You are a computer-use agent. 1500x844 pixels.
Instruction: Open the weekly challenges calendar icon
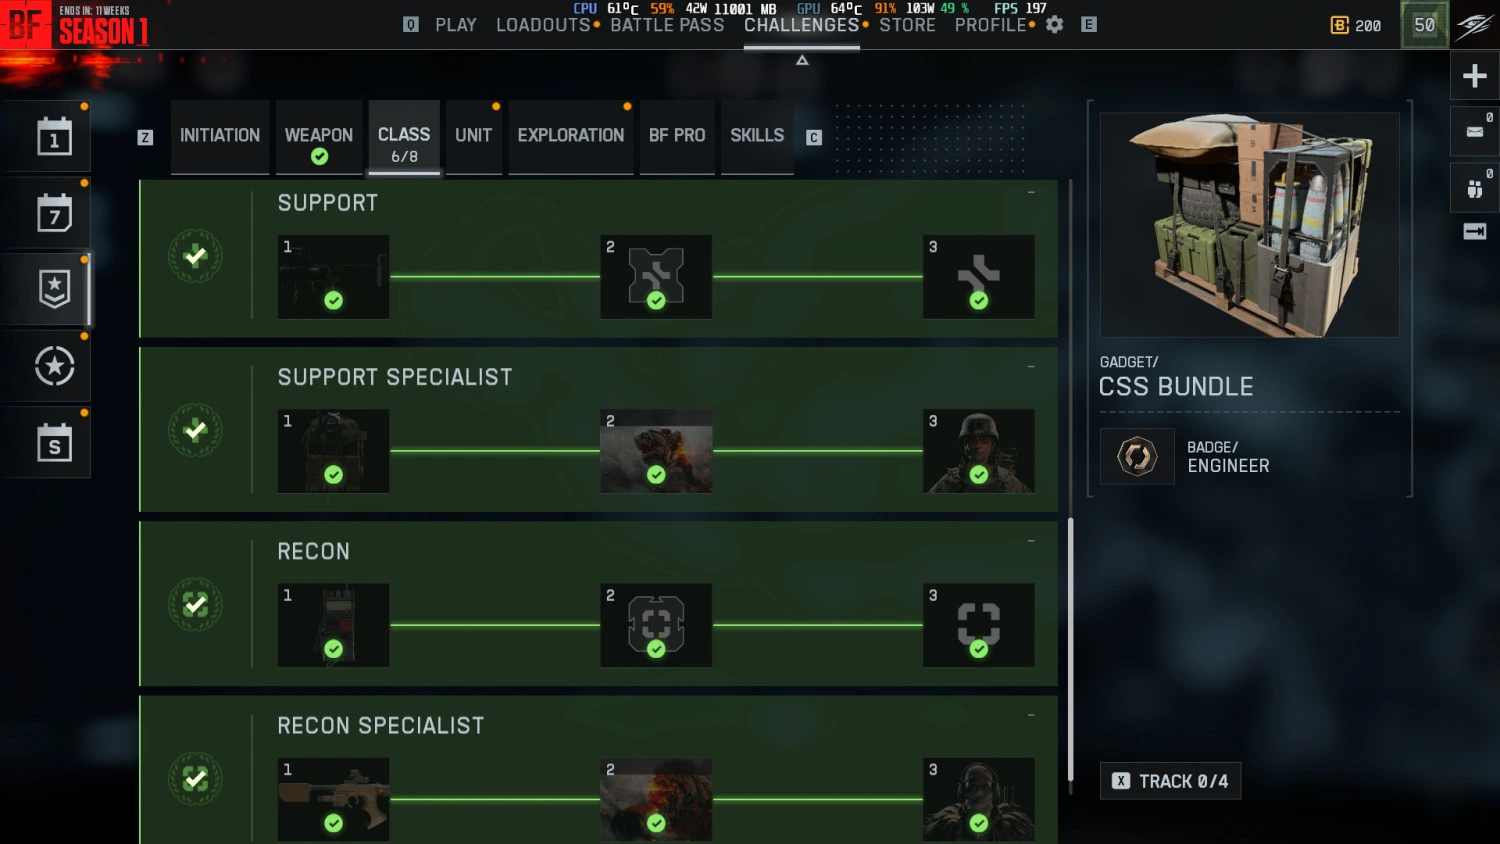point(54,214)
